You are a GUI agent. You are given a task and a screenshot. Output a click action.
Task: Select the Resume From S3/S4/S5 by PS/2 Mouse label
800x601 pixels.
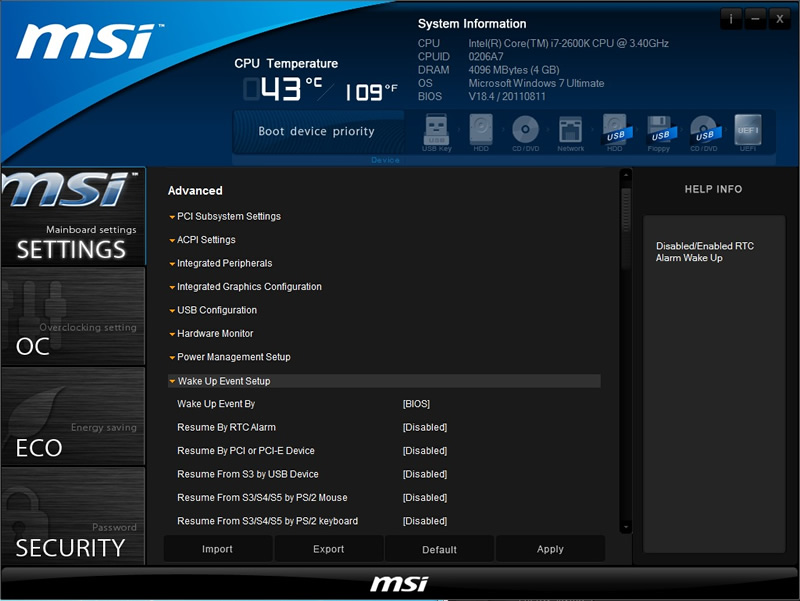tap(262, 498)
